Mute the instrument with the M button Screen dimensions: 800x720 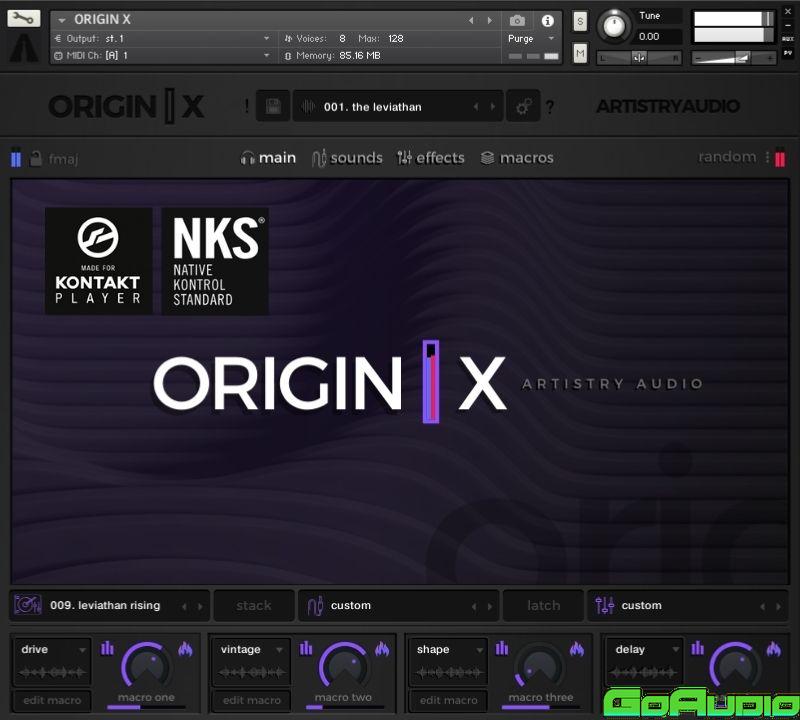[x=580, y=53]
